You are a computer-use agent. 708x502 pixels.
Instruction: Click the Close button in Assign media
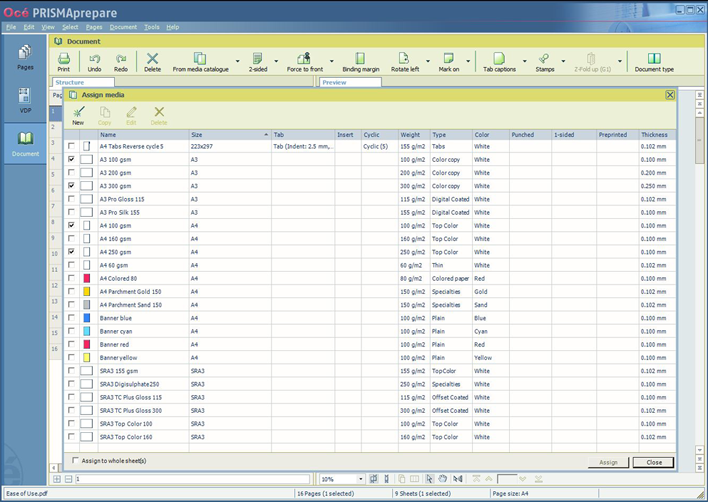pos(653,462)
